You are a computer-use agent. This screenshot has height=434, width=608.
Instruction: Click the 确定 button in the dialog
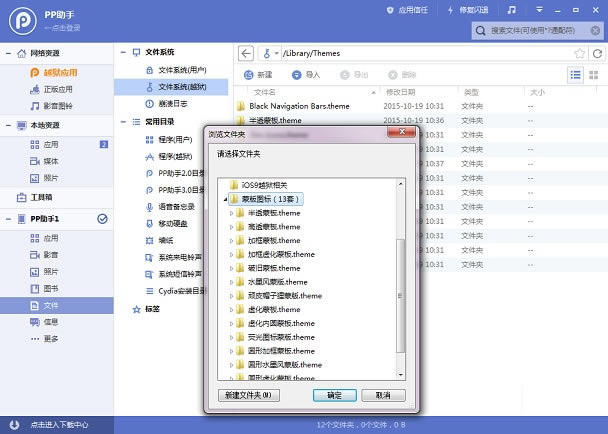[x=335, y=395]
